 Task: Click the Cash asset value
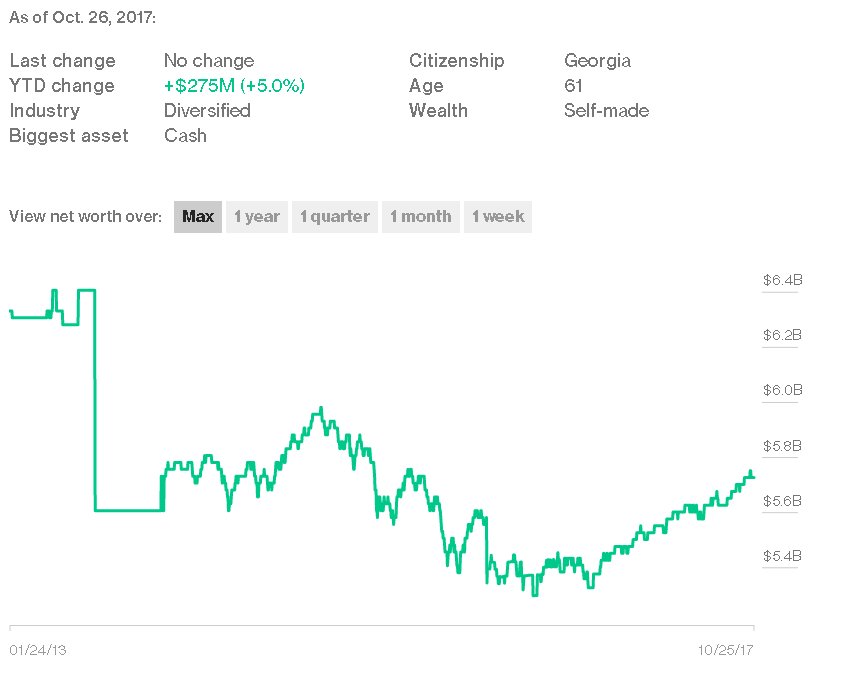185,136
